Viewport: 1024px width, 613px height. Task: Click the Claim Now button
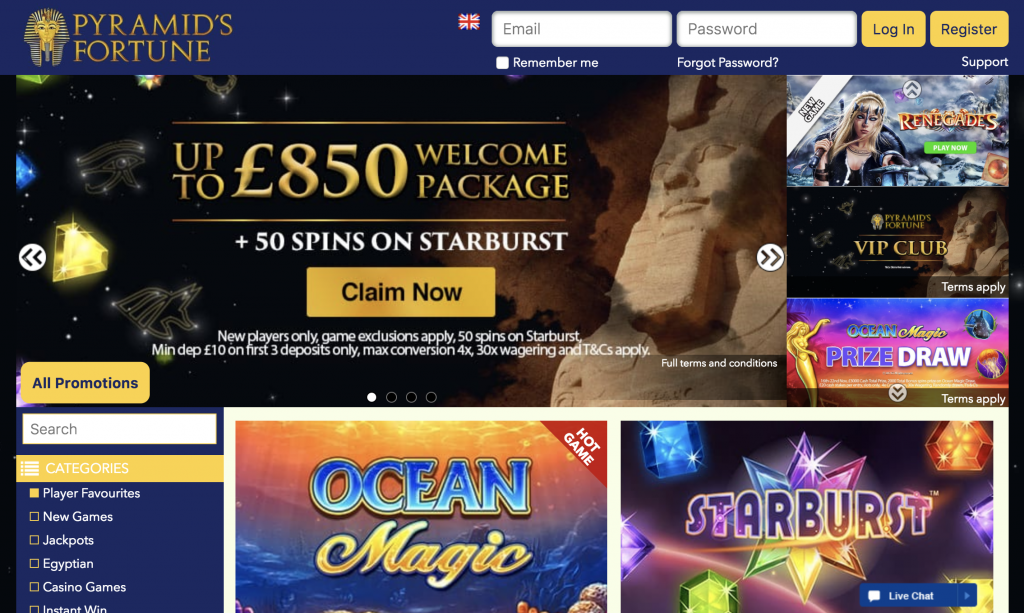(401, 292)
